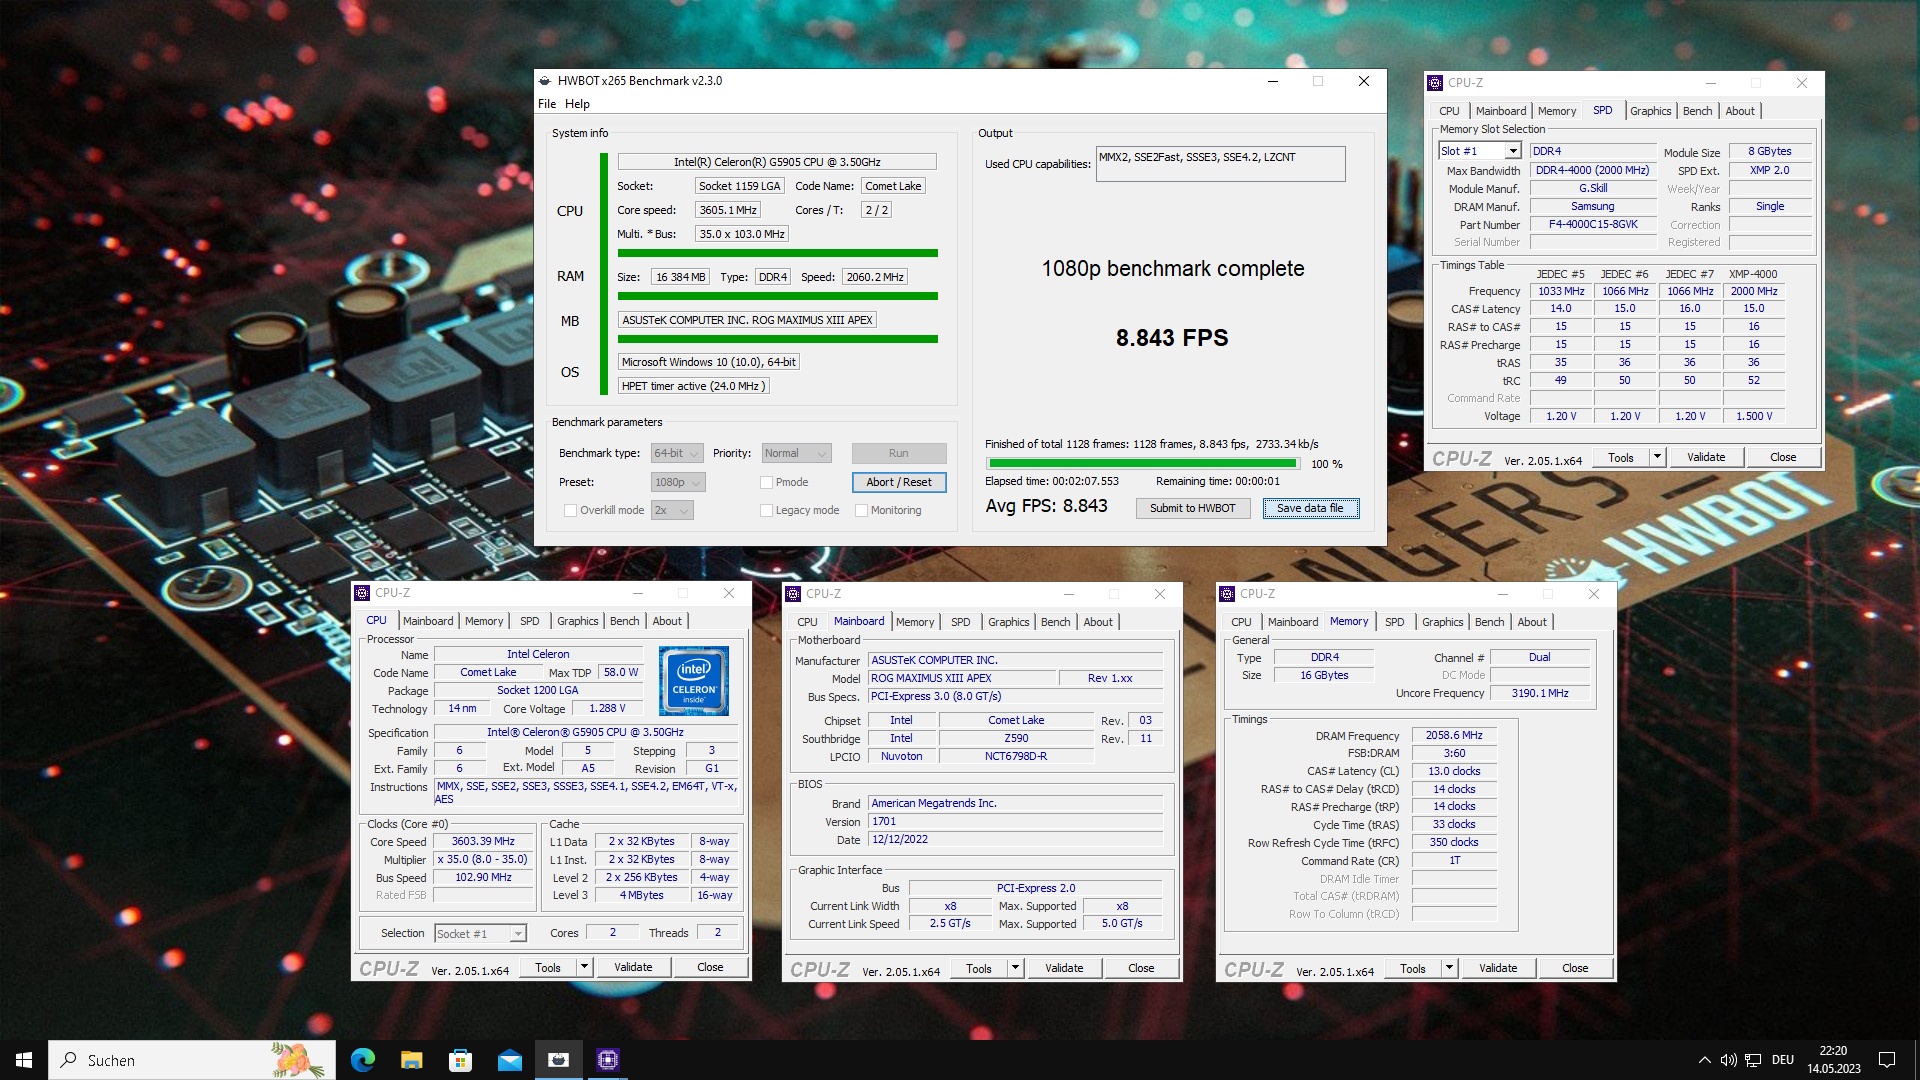Open the Windows Start menu
This screenshot has height=1080, width=1920.
24,1060
